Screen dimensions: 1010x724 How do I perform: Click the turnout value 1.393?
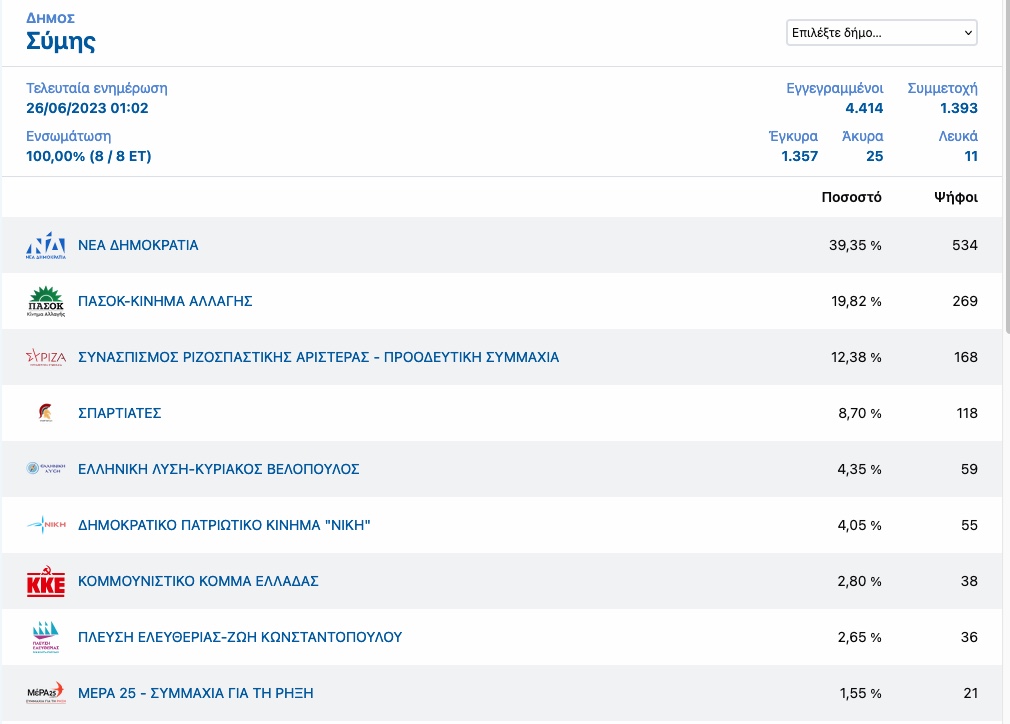click(x=958, y=108)
